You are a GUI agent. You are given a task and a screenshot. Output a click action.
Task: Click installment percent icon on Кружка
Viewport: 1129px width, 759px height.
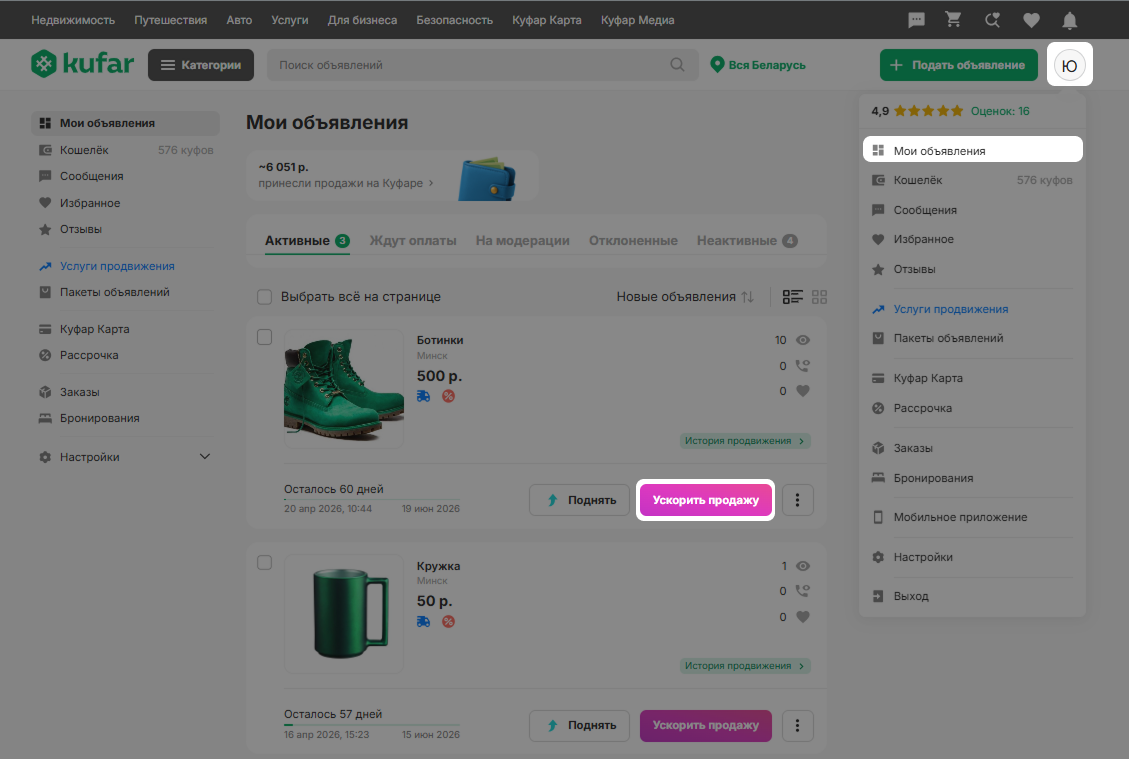coord(448,621)
